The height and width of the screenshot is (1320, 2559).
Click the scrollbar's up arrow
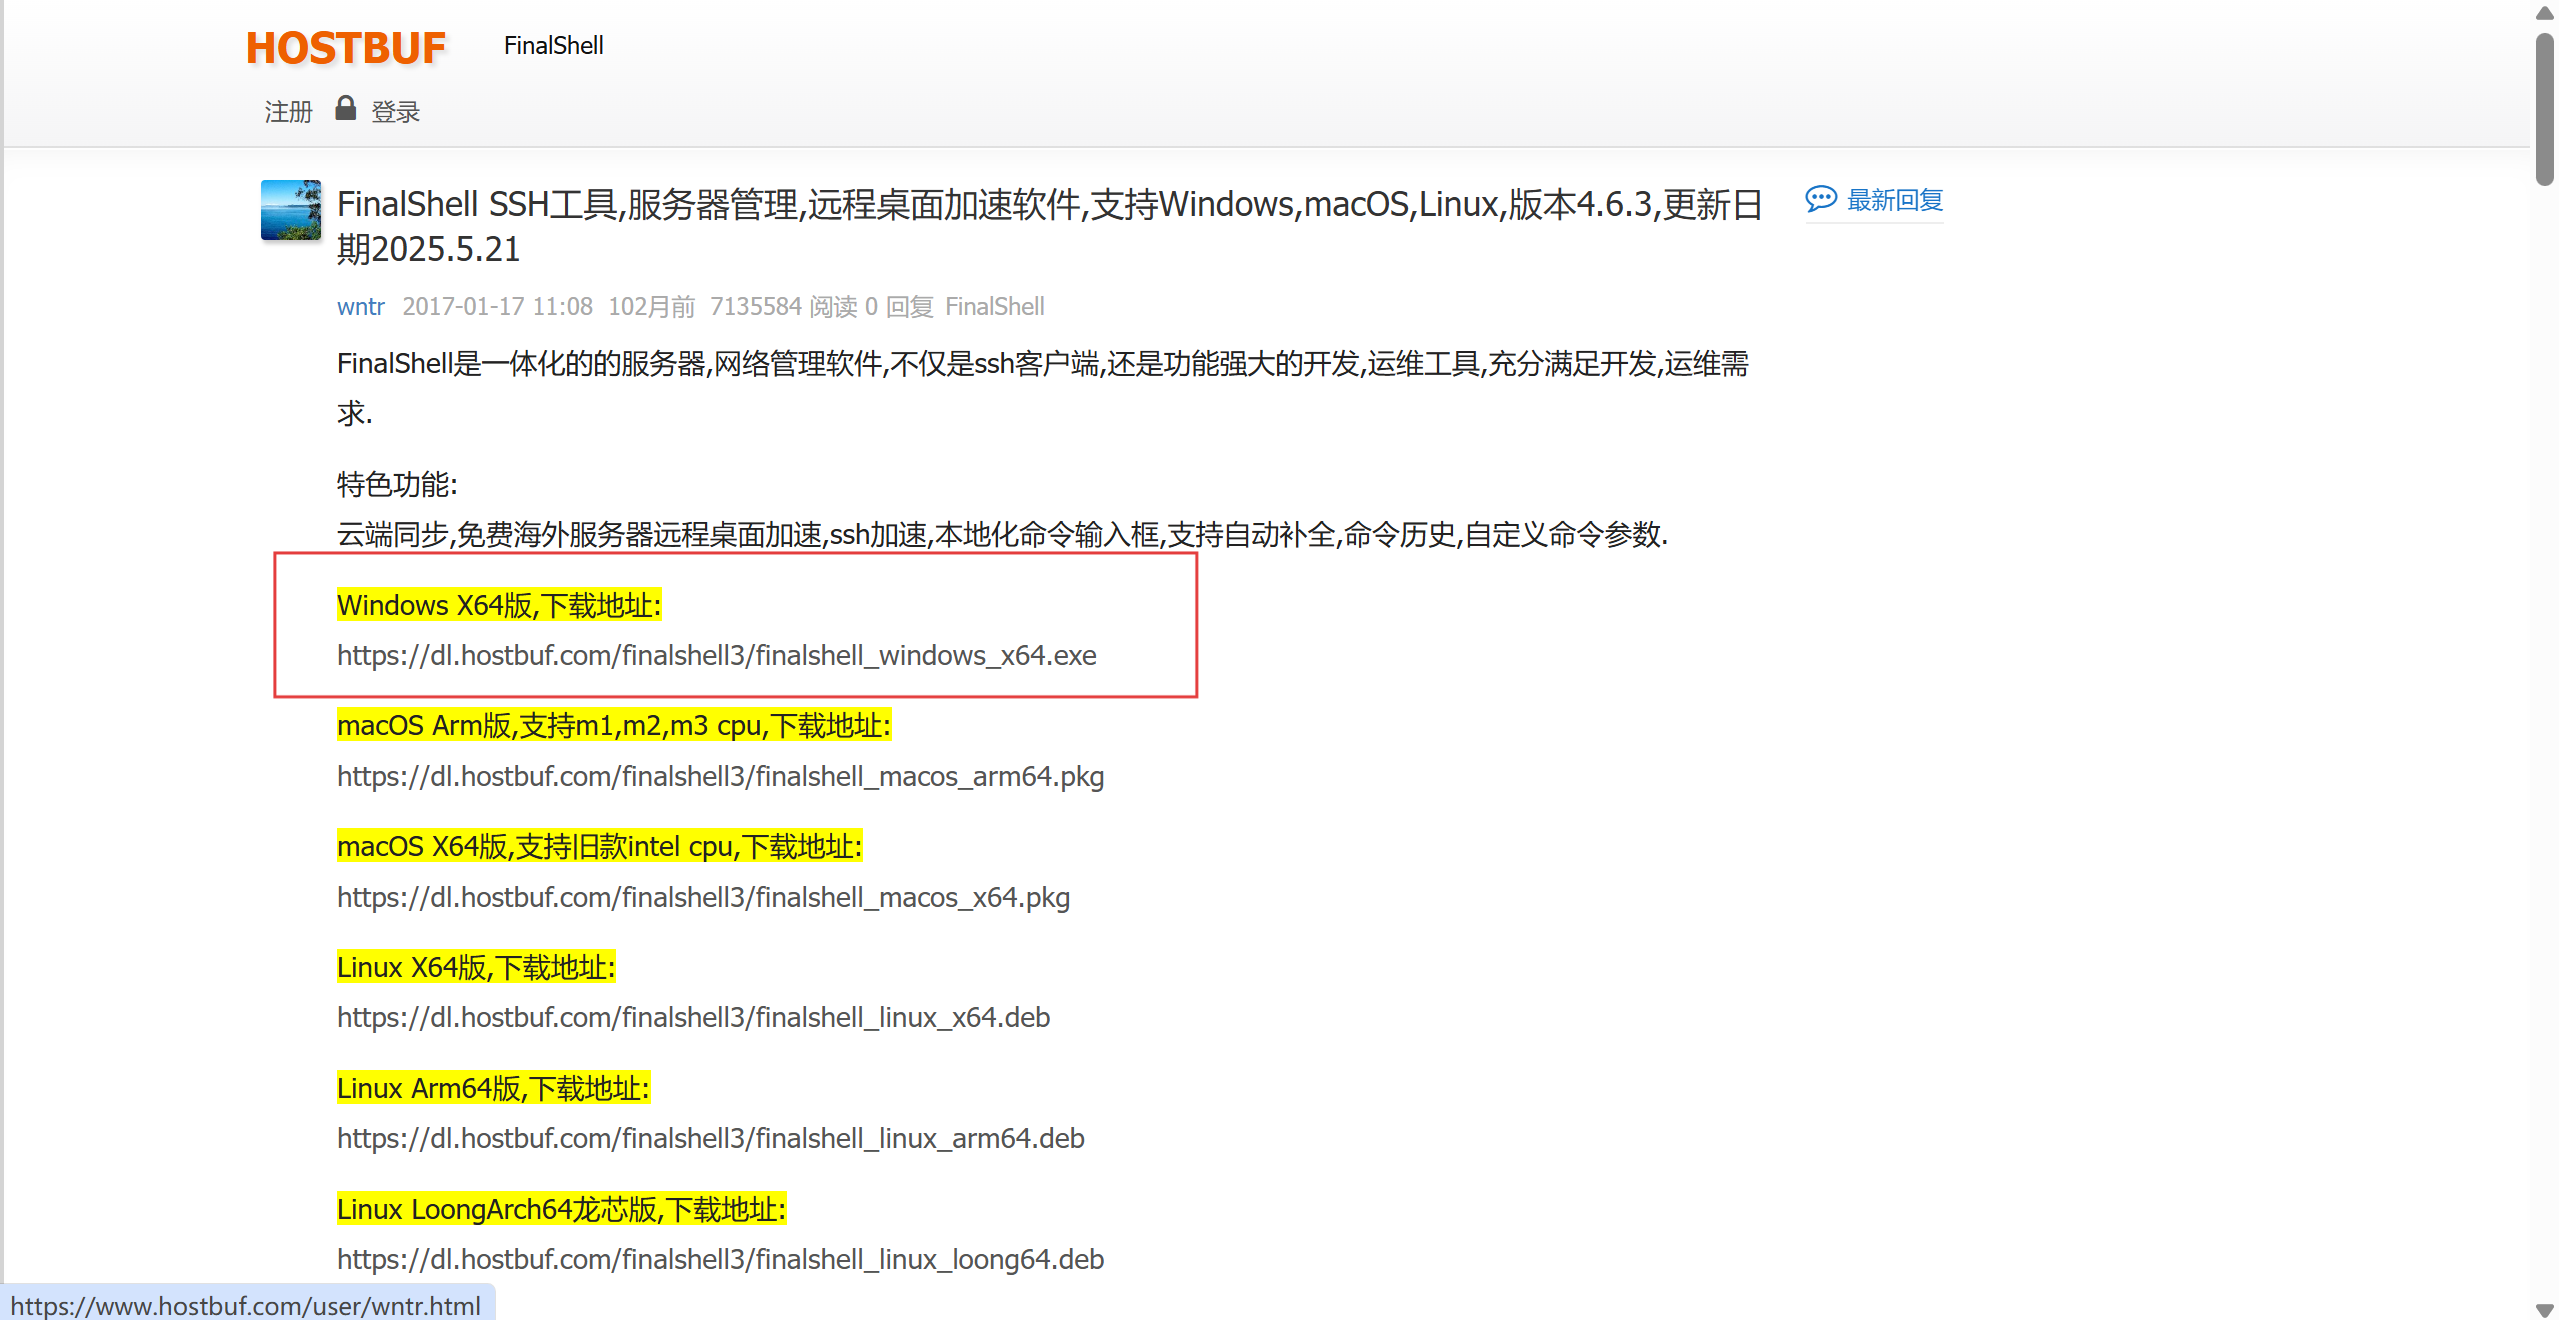(x=2545, y=13)
